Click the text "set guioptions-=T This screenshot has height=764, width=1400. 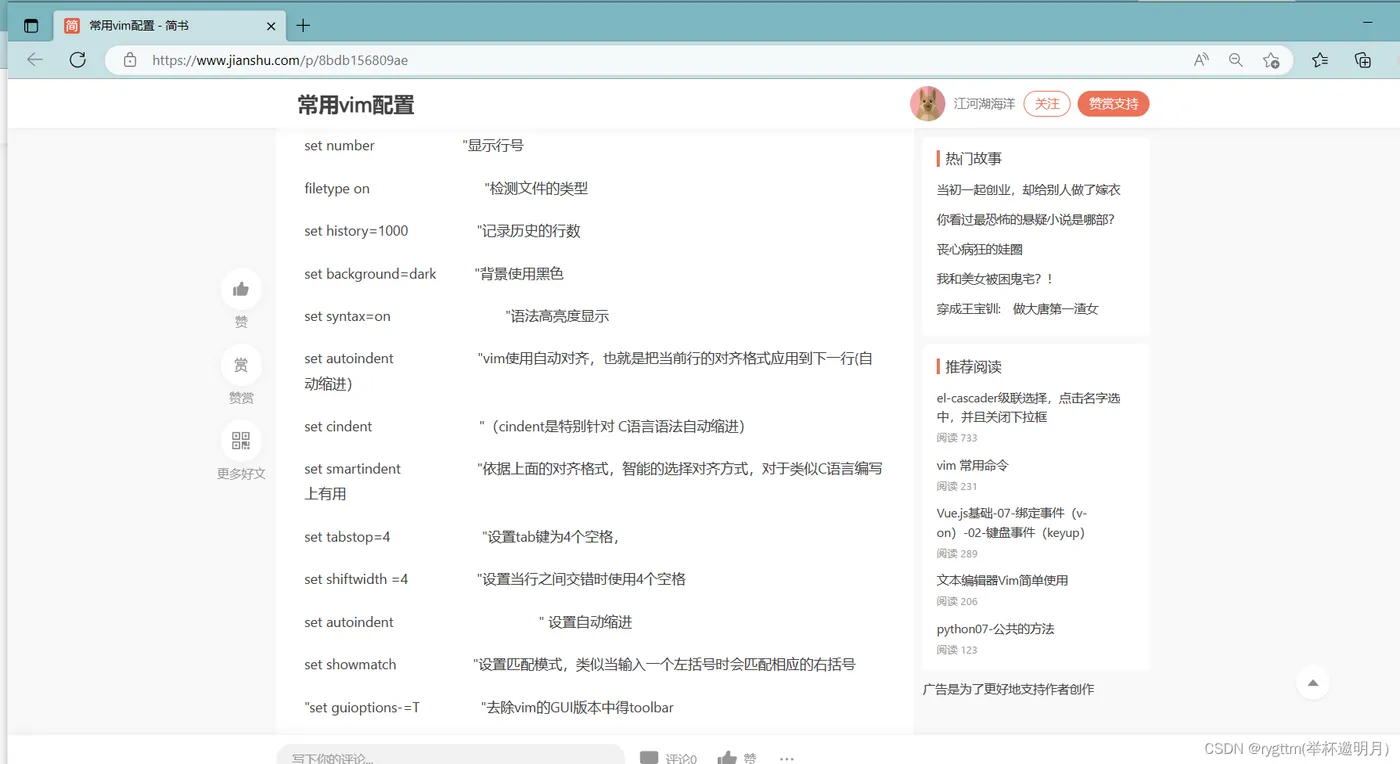pos(362,707)
